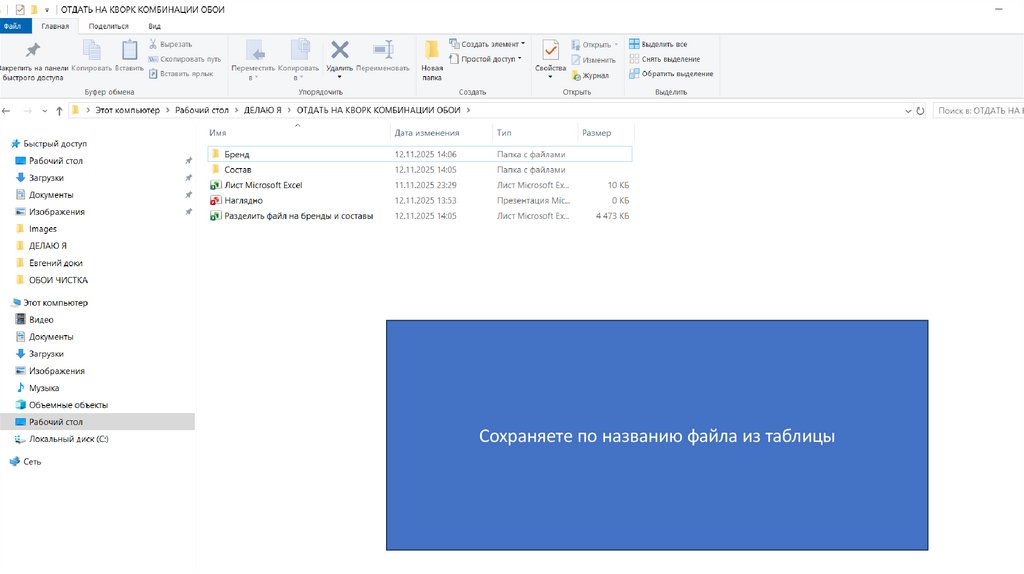Open address bar history dropdown arrow
The image size is (1024, 574).
[x=907, y=110]
